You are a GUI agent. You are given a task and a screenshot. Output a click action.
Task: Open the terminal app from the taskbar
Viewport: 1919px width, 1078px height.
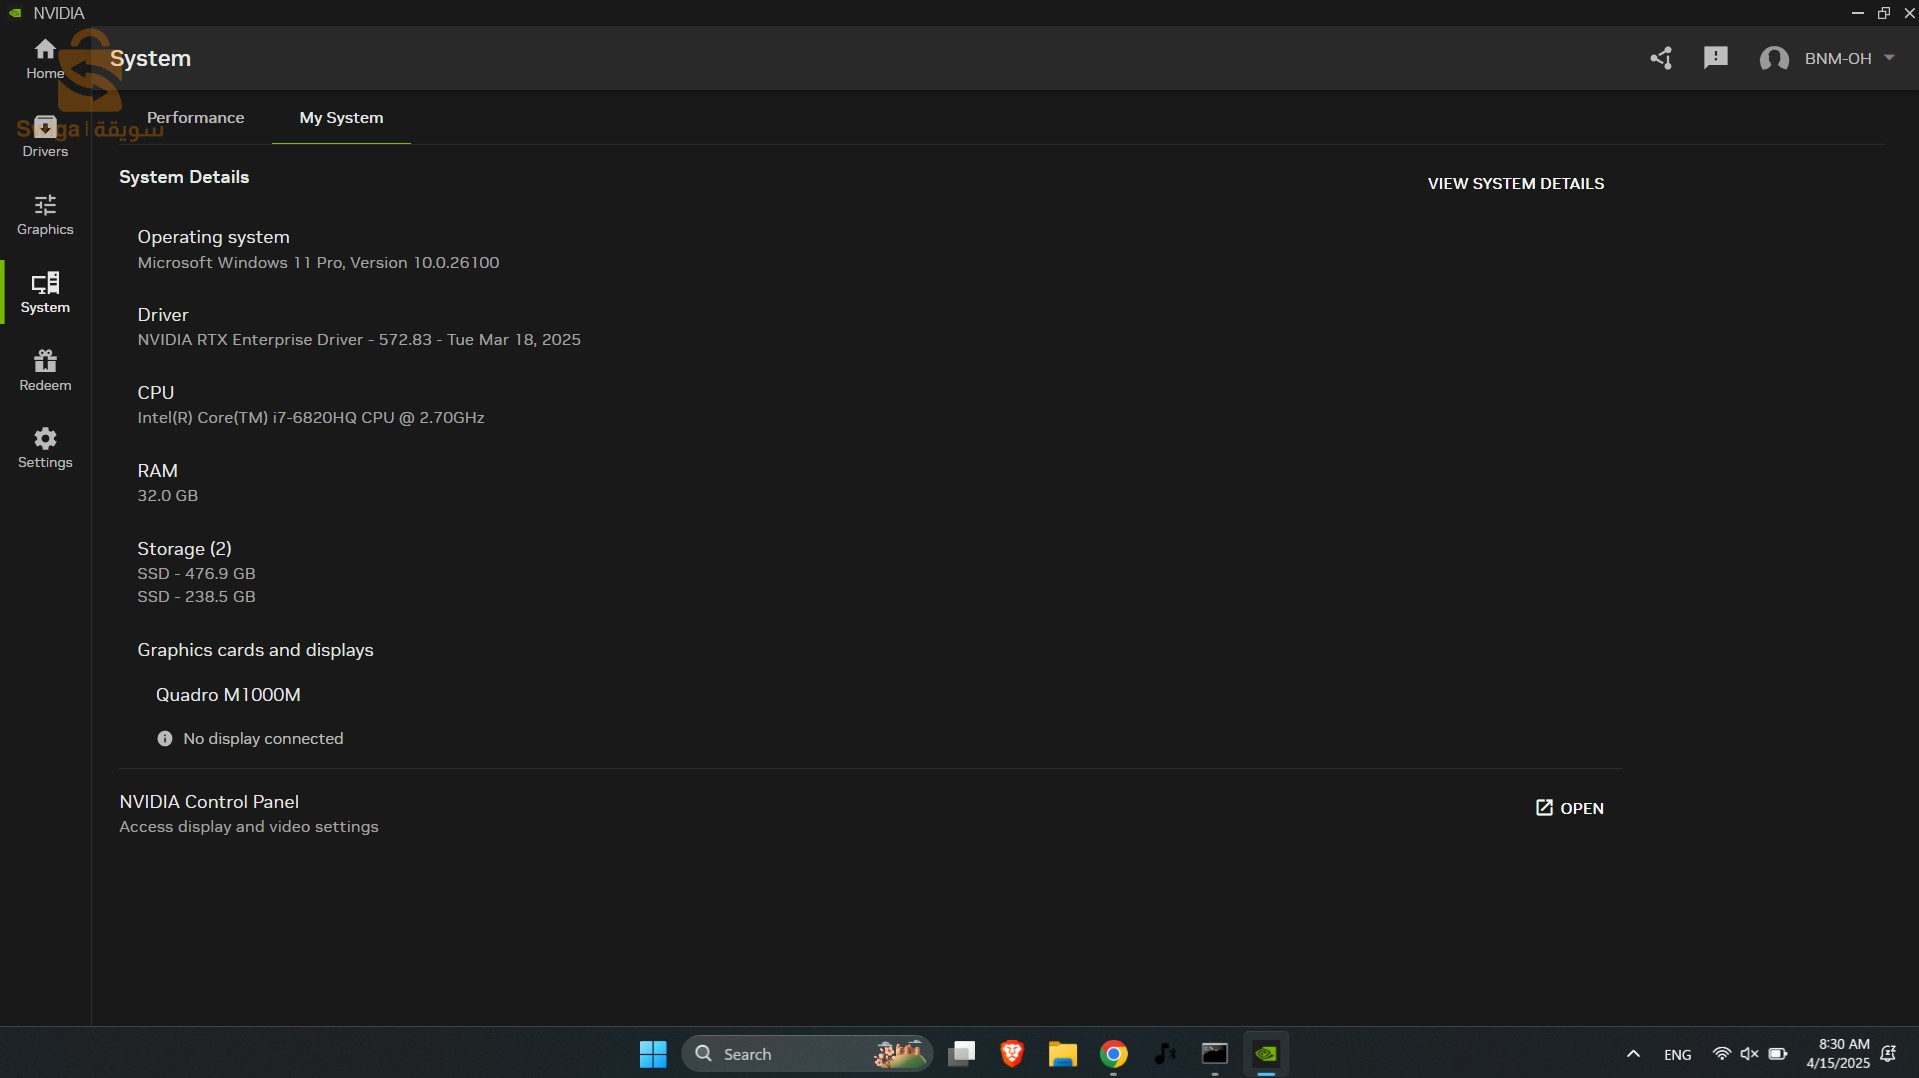point(1215,1054)
